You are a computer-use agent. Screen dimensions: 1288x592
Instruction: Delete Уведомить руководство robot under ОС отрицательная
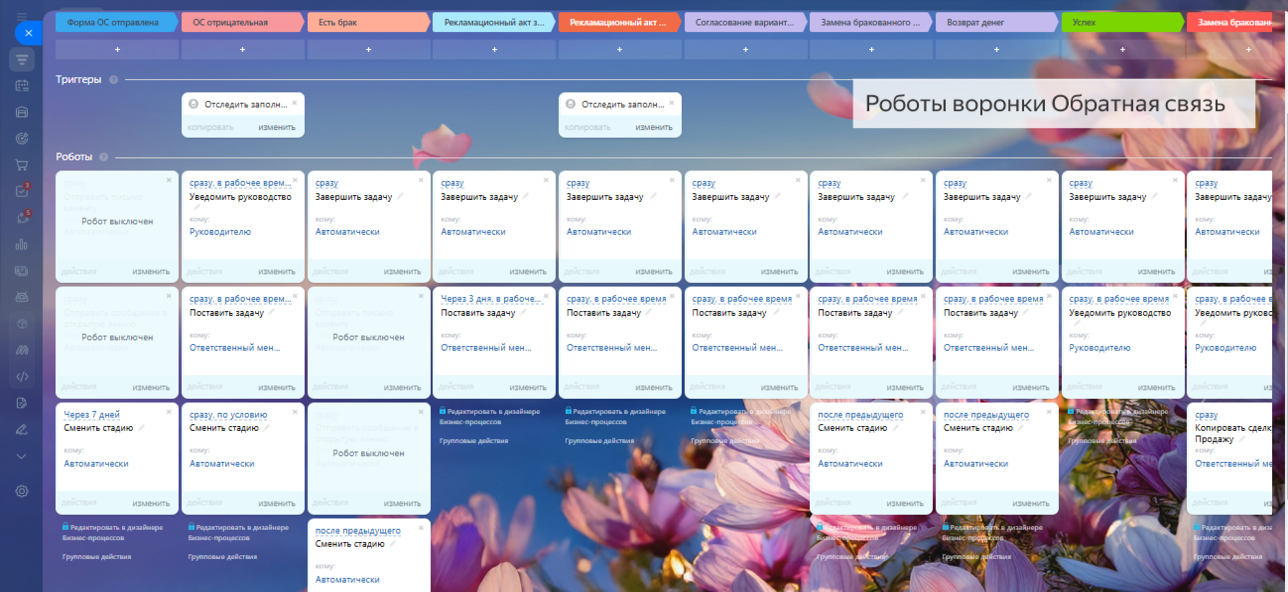coord(294,180)
